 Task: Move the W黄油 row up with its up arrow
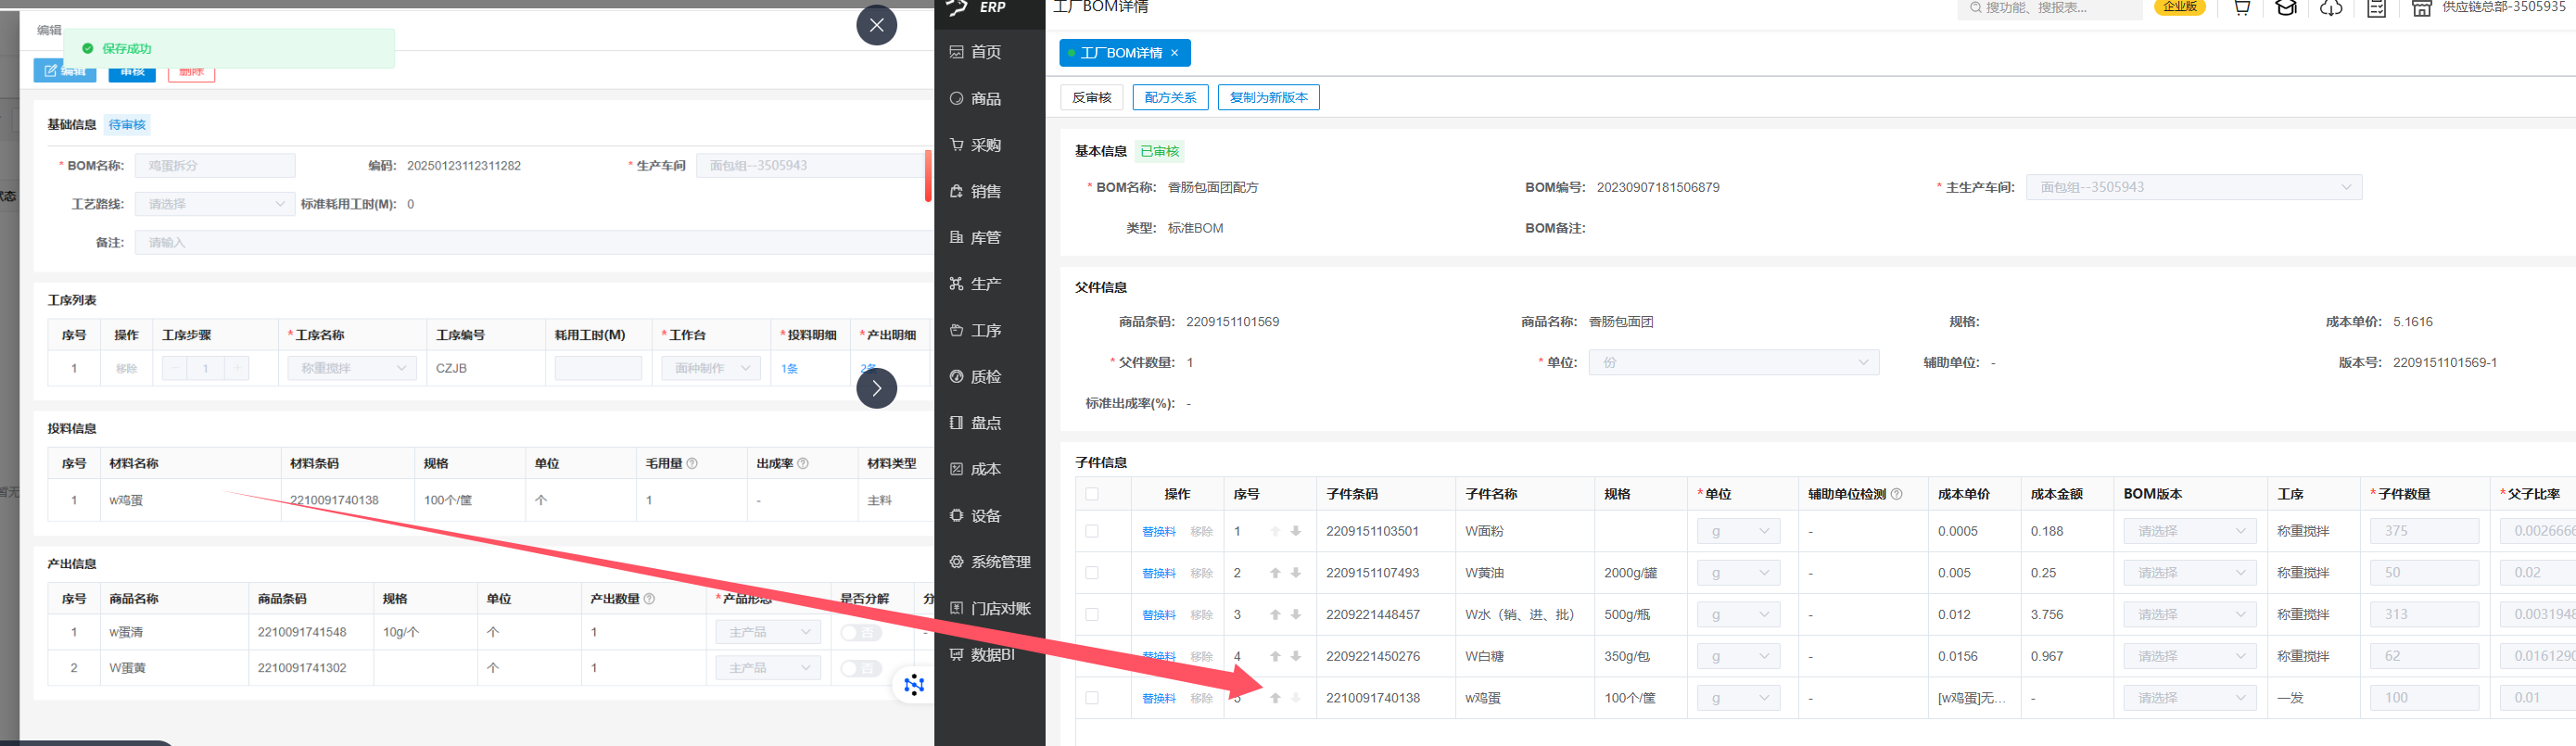(x=1275, y=573)
